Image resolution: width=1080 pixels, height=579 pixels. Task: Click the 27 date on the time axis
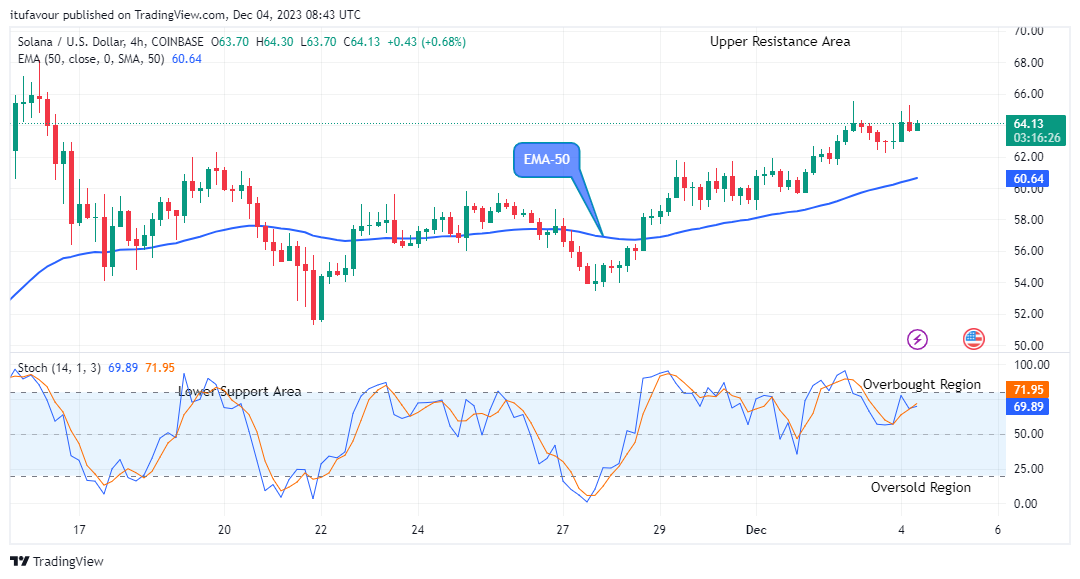tap(562, 529)
